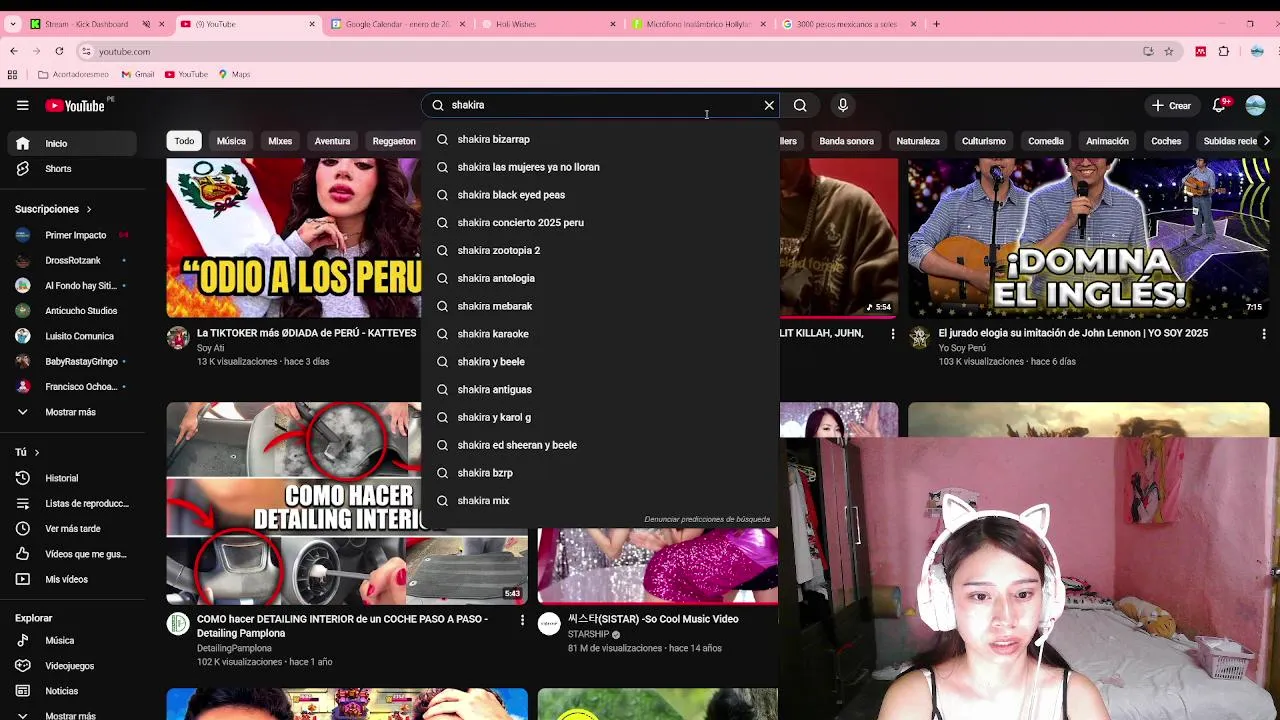Select the Culturismo chip
Viewport: 1280px width, 720px height.
tap(984, 141)
